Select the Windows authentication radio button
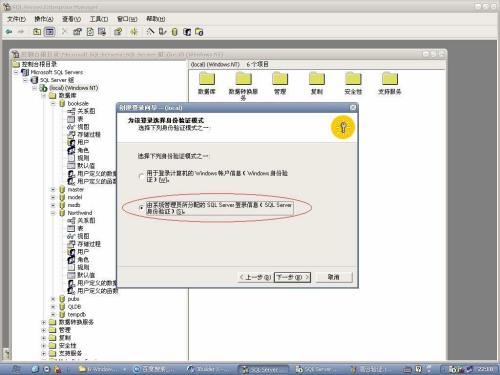 point(141,176)
